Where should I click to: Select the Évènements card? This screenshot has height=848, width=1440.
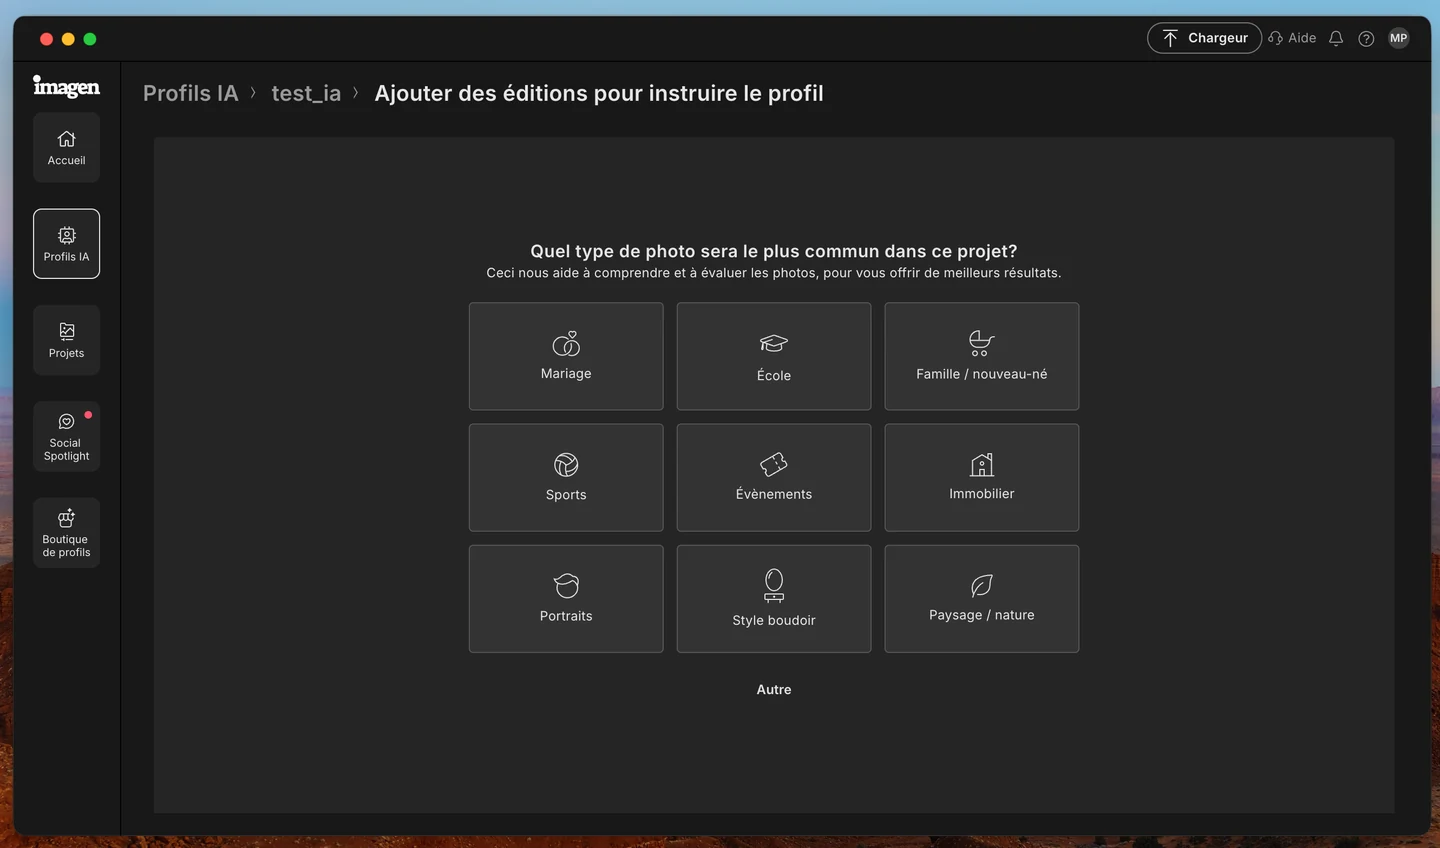coord(774,477)
